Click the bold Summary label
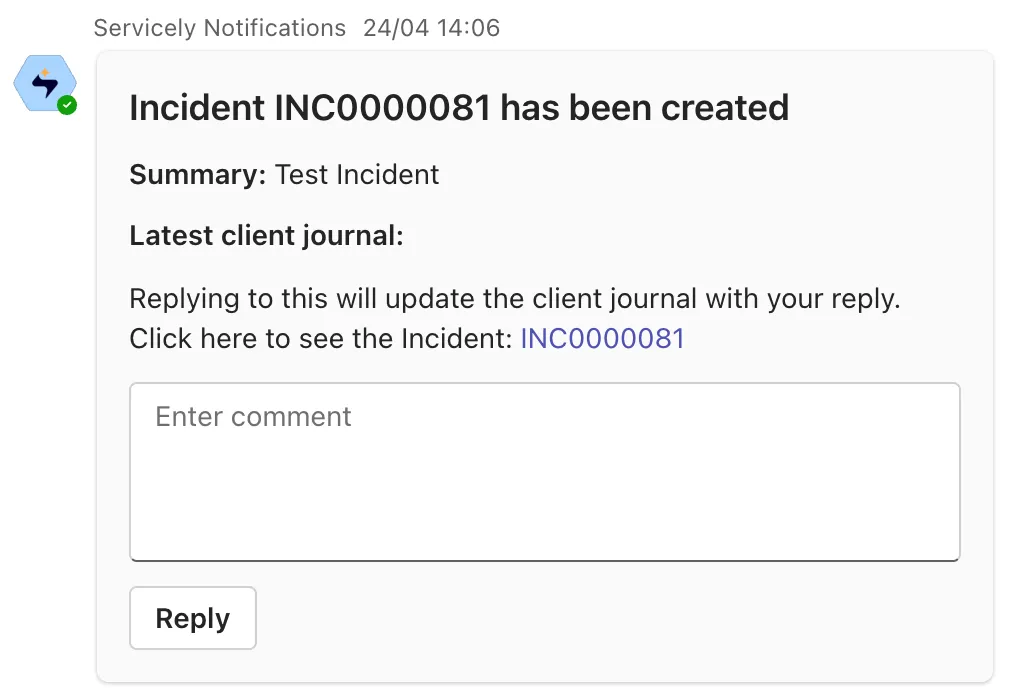1019x698 pixels. point(198,174)
